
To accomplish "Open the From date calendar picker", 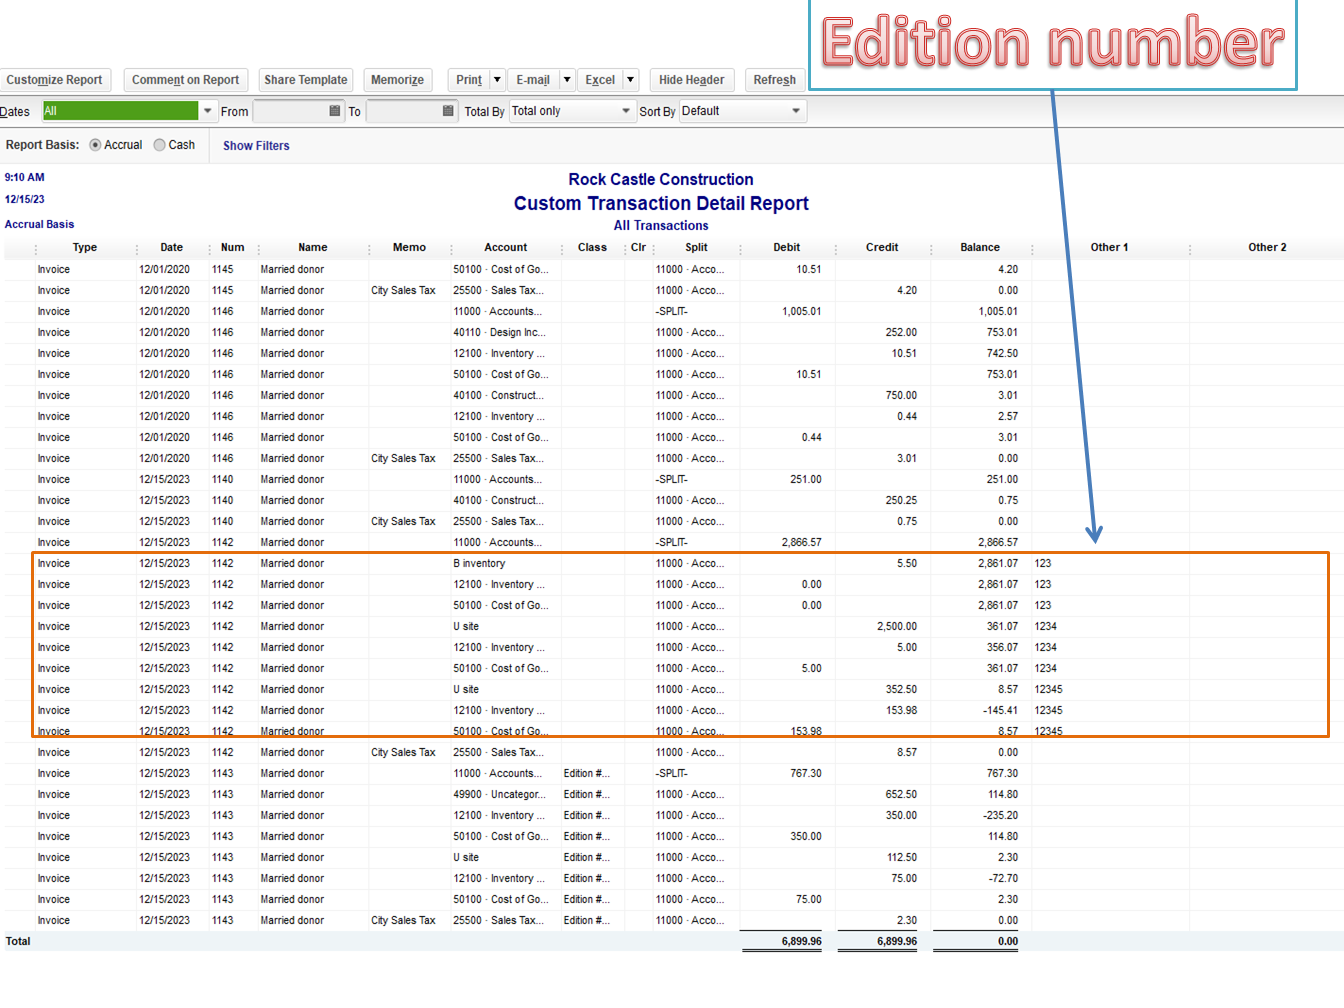I will tap(334, 111).
